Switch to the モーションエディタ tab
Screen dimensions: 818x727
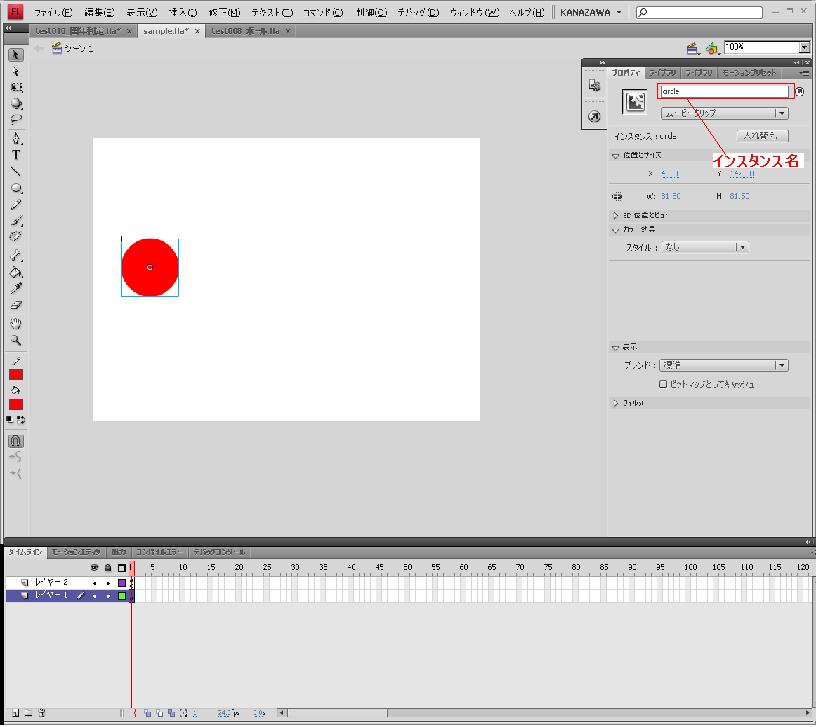[x=76, y=552]
